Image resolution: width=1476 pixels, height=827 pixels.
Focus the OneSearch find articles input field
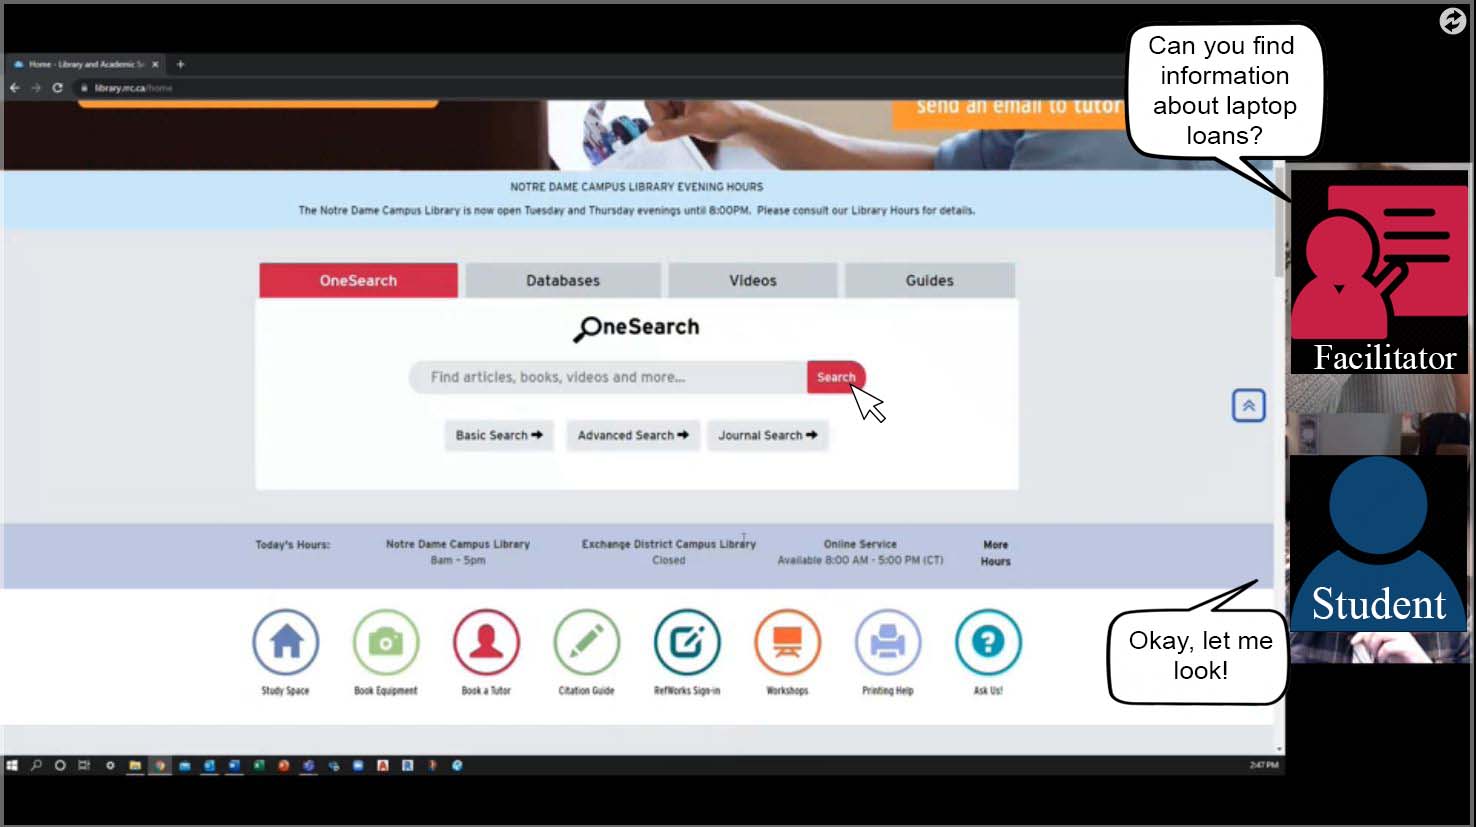[x=610, y=377]
